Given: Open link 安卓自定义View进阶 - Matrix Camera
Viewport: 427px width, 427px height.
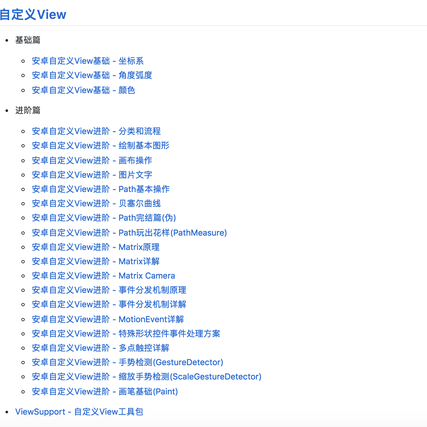Looking at the screenshot, I should coord(103,276).
